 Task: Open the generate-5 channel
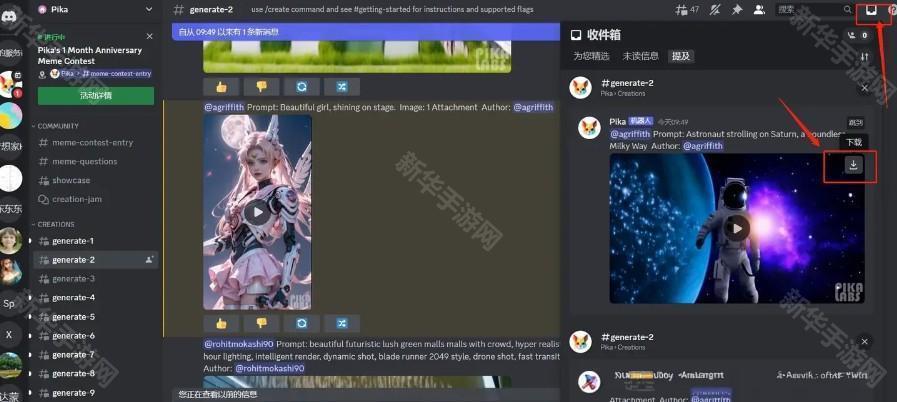tap(73, 317)
